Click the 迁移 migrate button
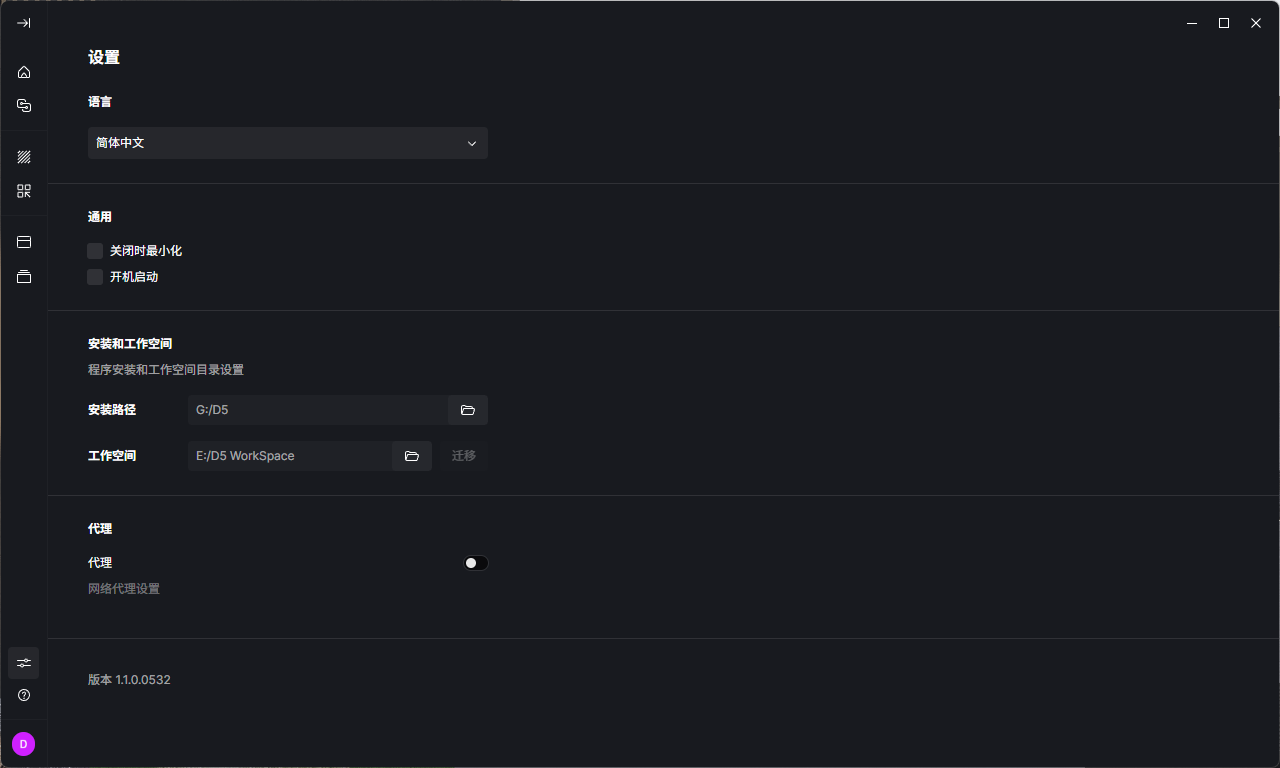Screen dimensions: 1280x768 (x=464, y=456)
